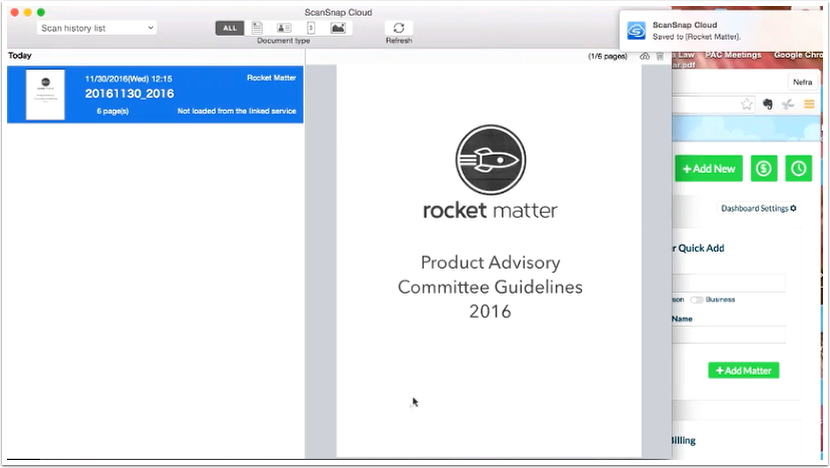This screenshot has height=468, width=830.
Task: Select the 20161130_2016 scan entry
Action: (155, 95)
